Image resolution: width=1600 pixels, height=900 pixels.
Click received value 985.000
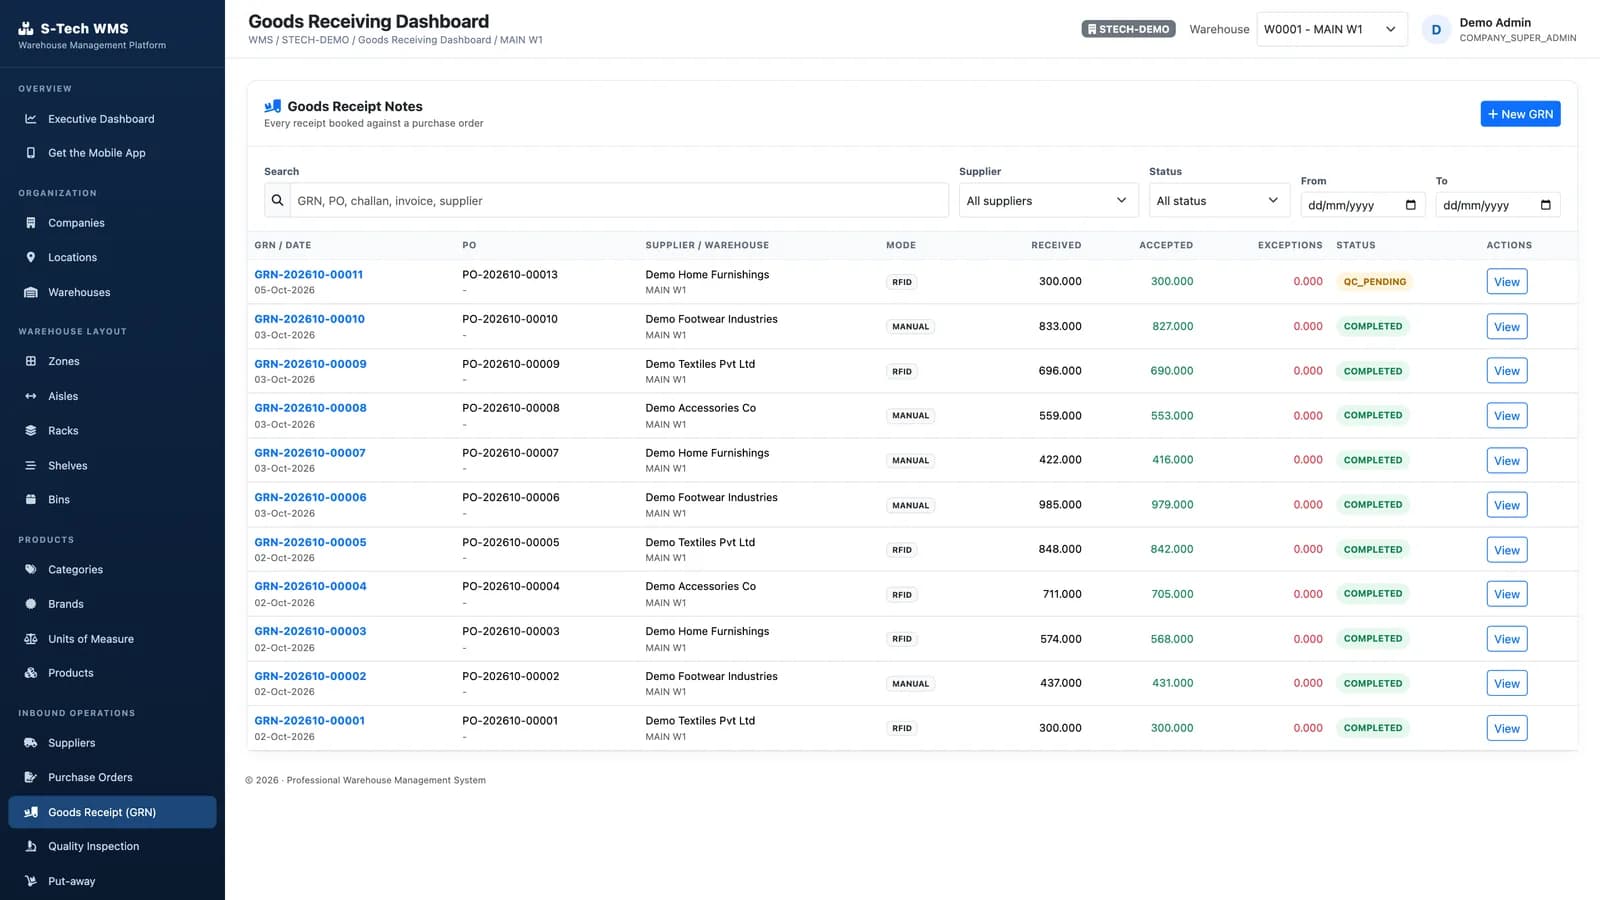click(1060, 505)
